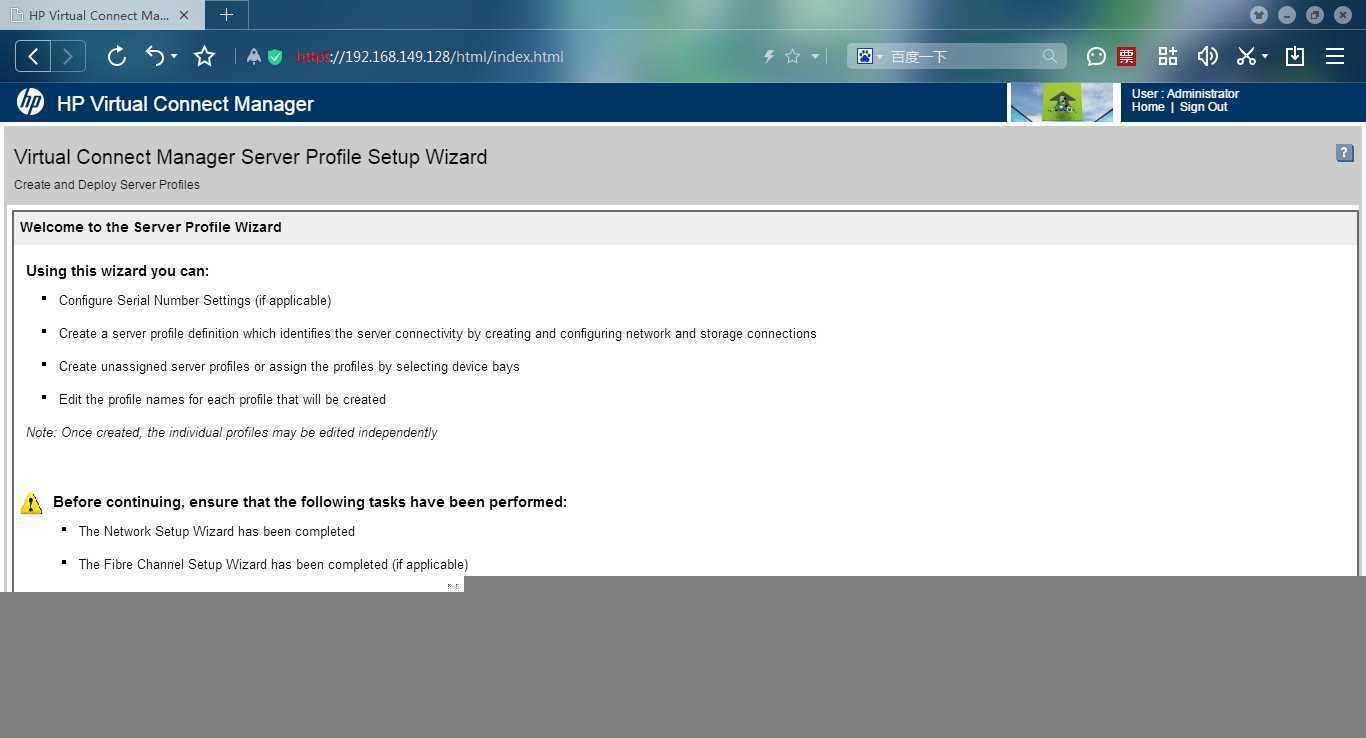Click 'Configure Serial Number Settings (if applicable)' text
The height and width of the screenshot is (738, 1366).
pyautogui.click(x=195, y=300)
